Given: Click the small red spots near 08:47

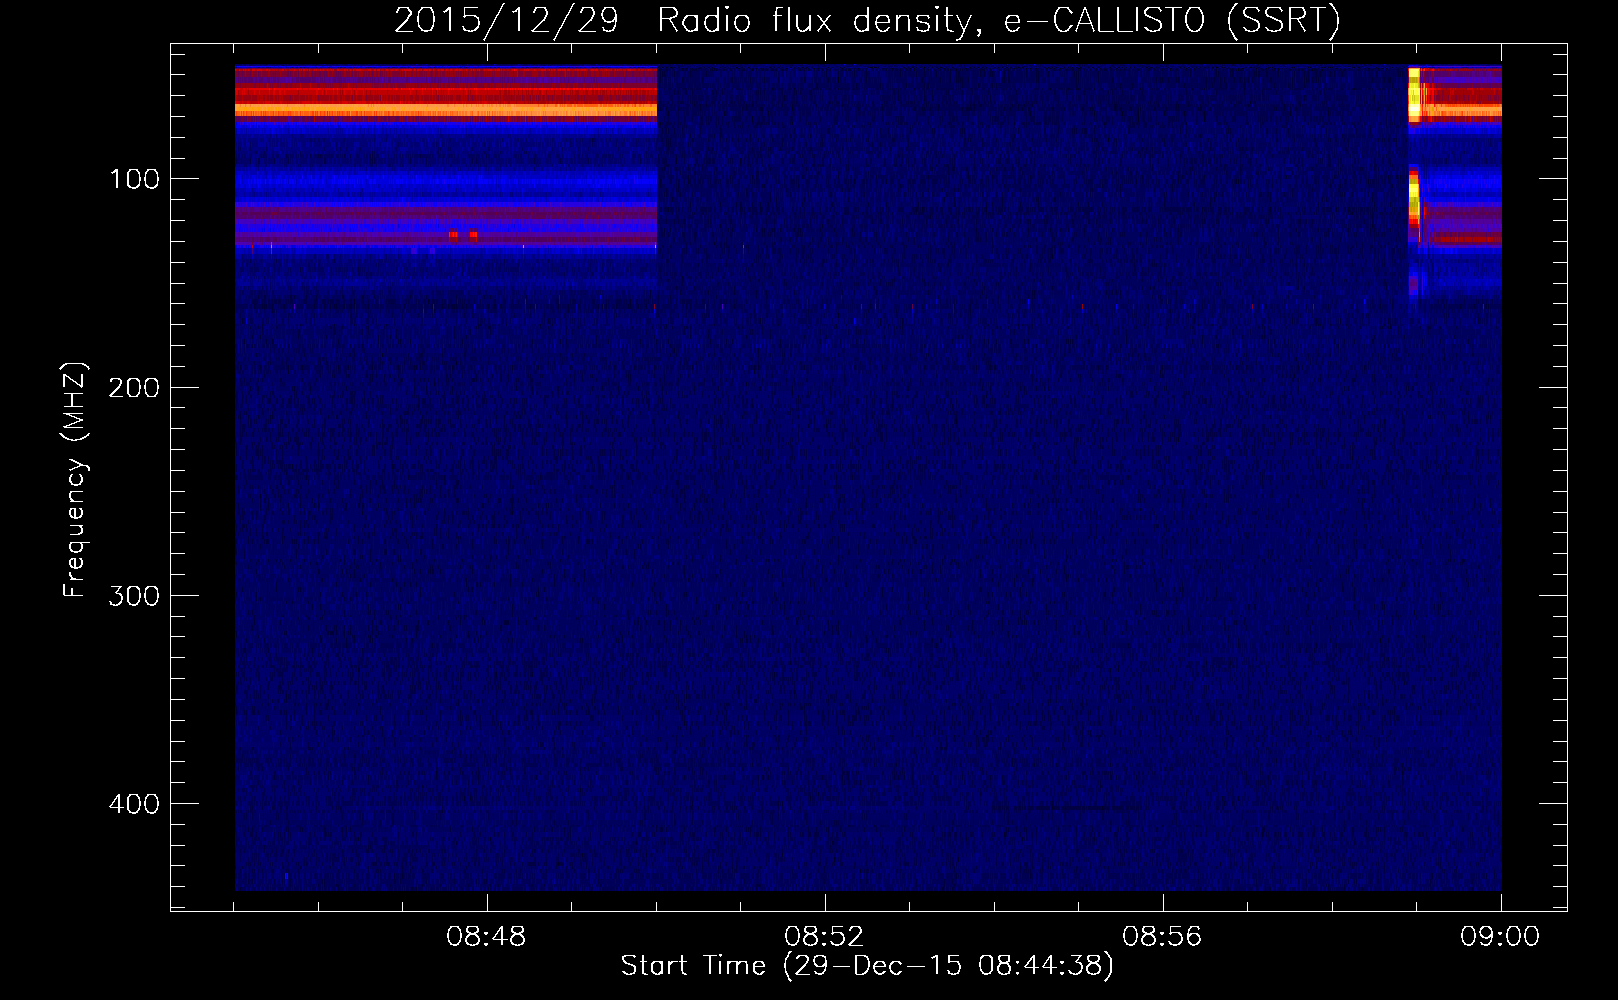Looking at the screenshot, I should (463, 235).
